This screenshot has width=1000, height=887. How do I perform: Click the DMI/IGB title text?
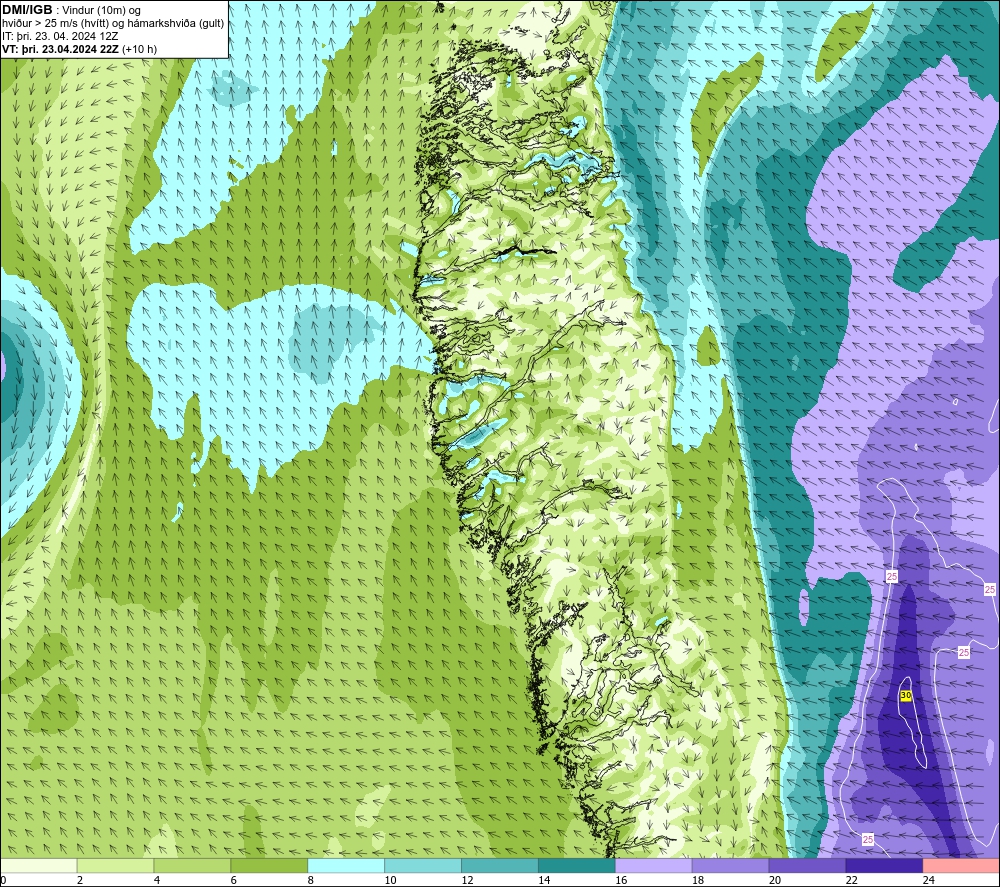click(x=27, y=10)
